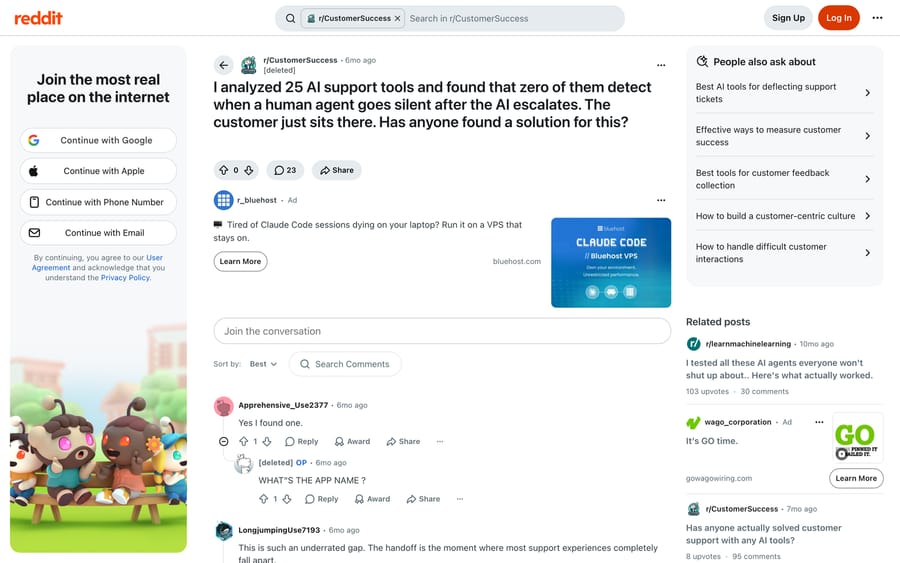
Task: Award the deleted OP's reply
Action: pyautogui.click(x=373, y=499)
